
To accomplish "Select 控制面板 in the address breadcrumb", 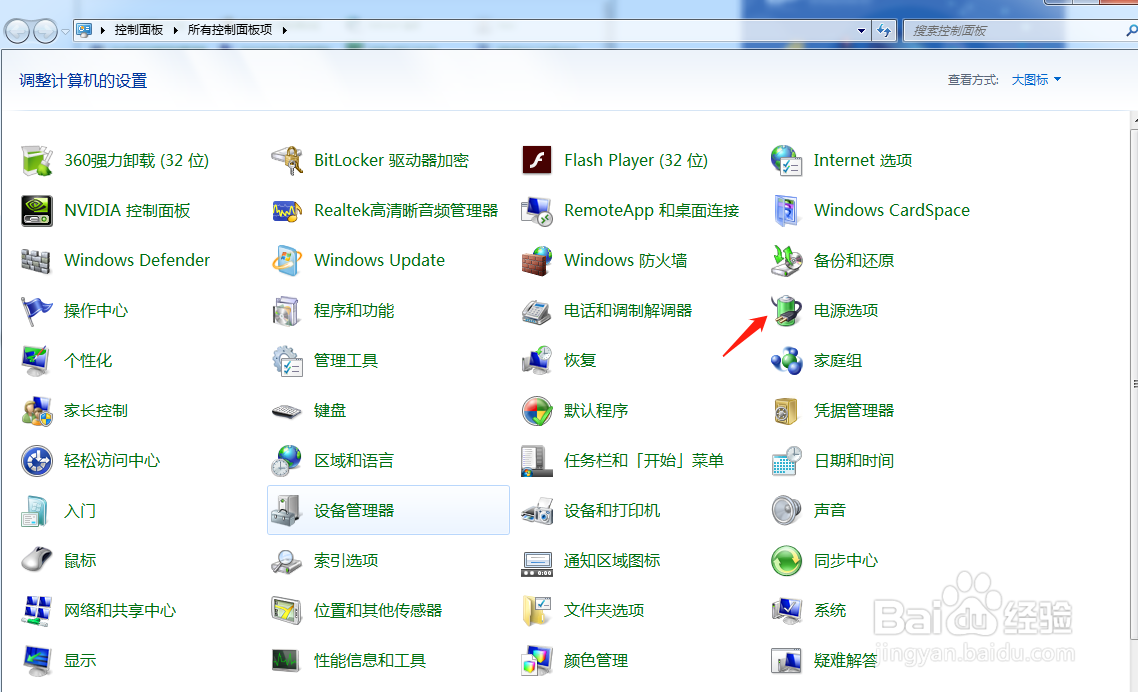I will [139, 30].
